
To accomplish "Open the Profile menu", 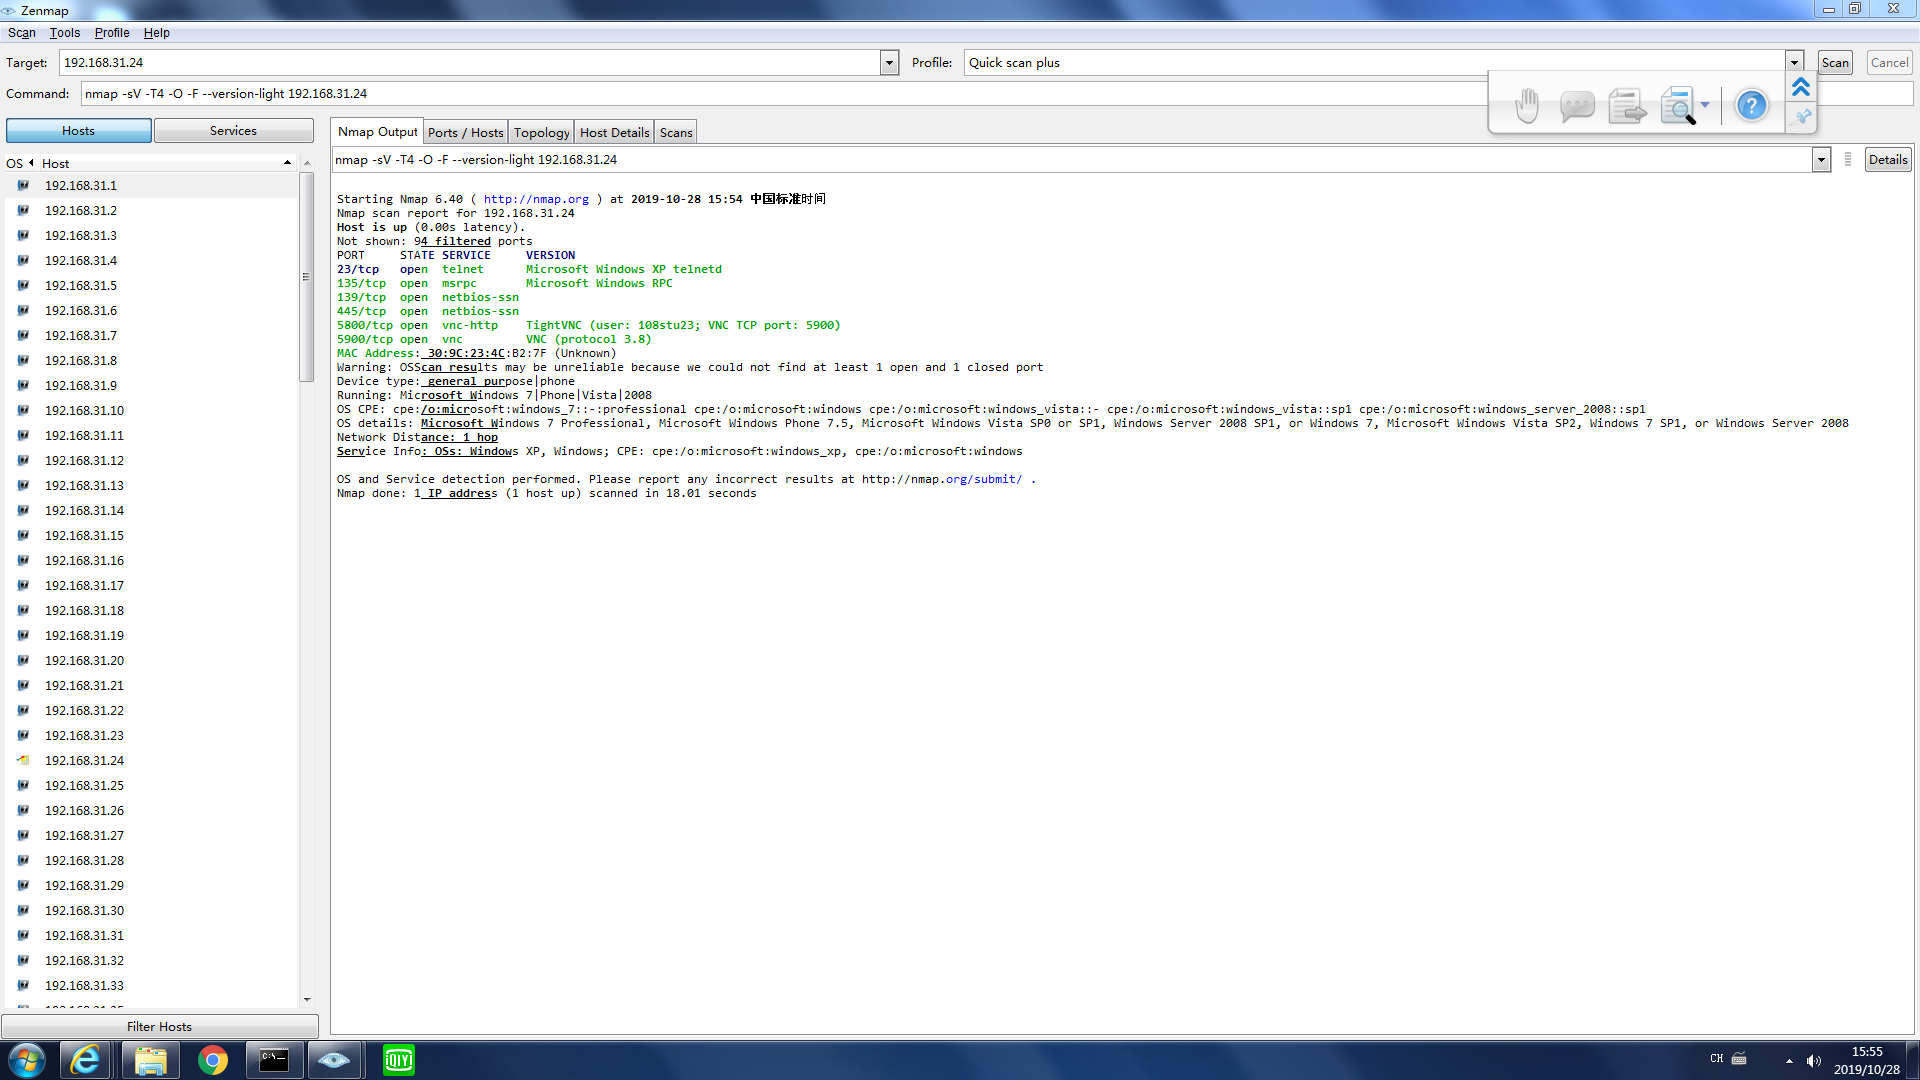I will [112, 33].
